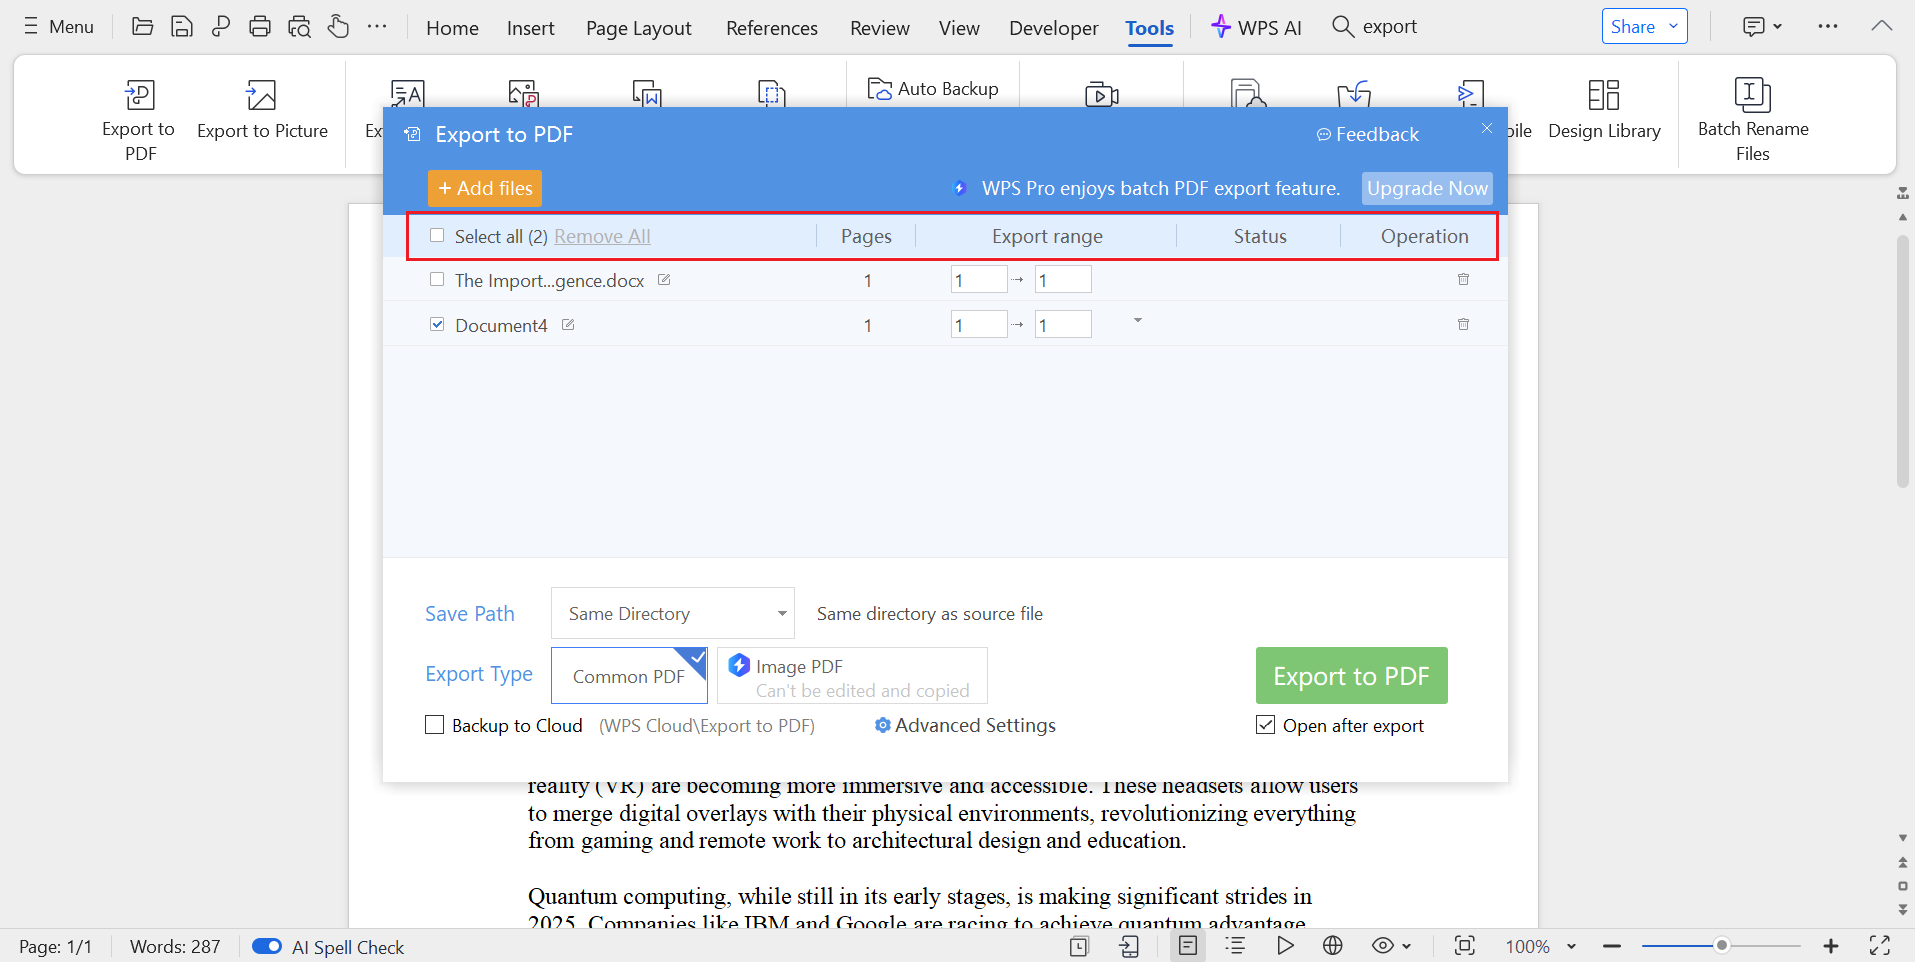Open the Feedback link in dialog

pyautogui.click(x=1368, y=134)
